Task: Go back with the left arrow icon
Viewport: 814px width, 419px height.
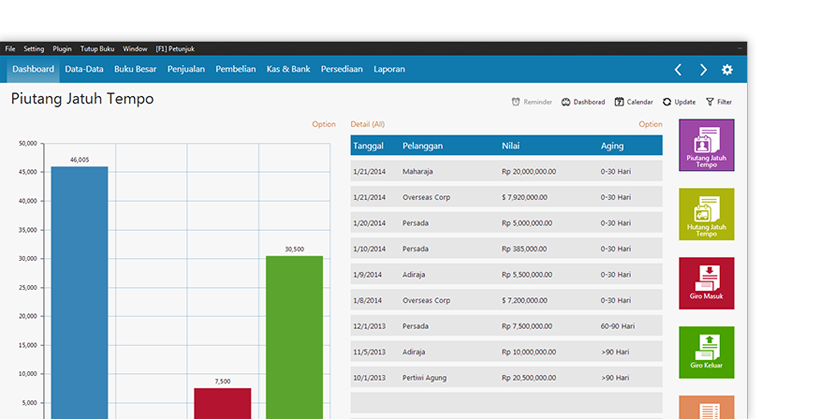Action: (678, 70)
